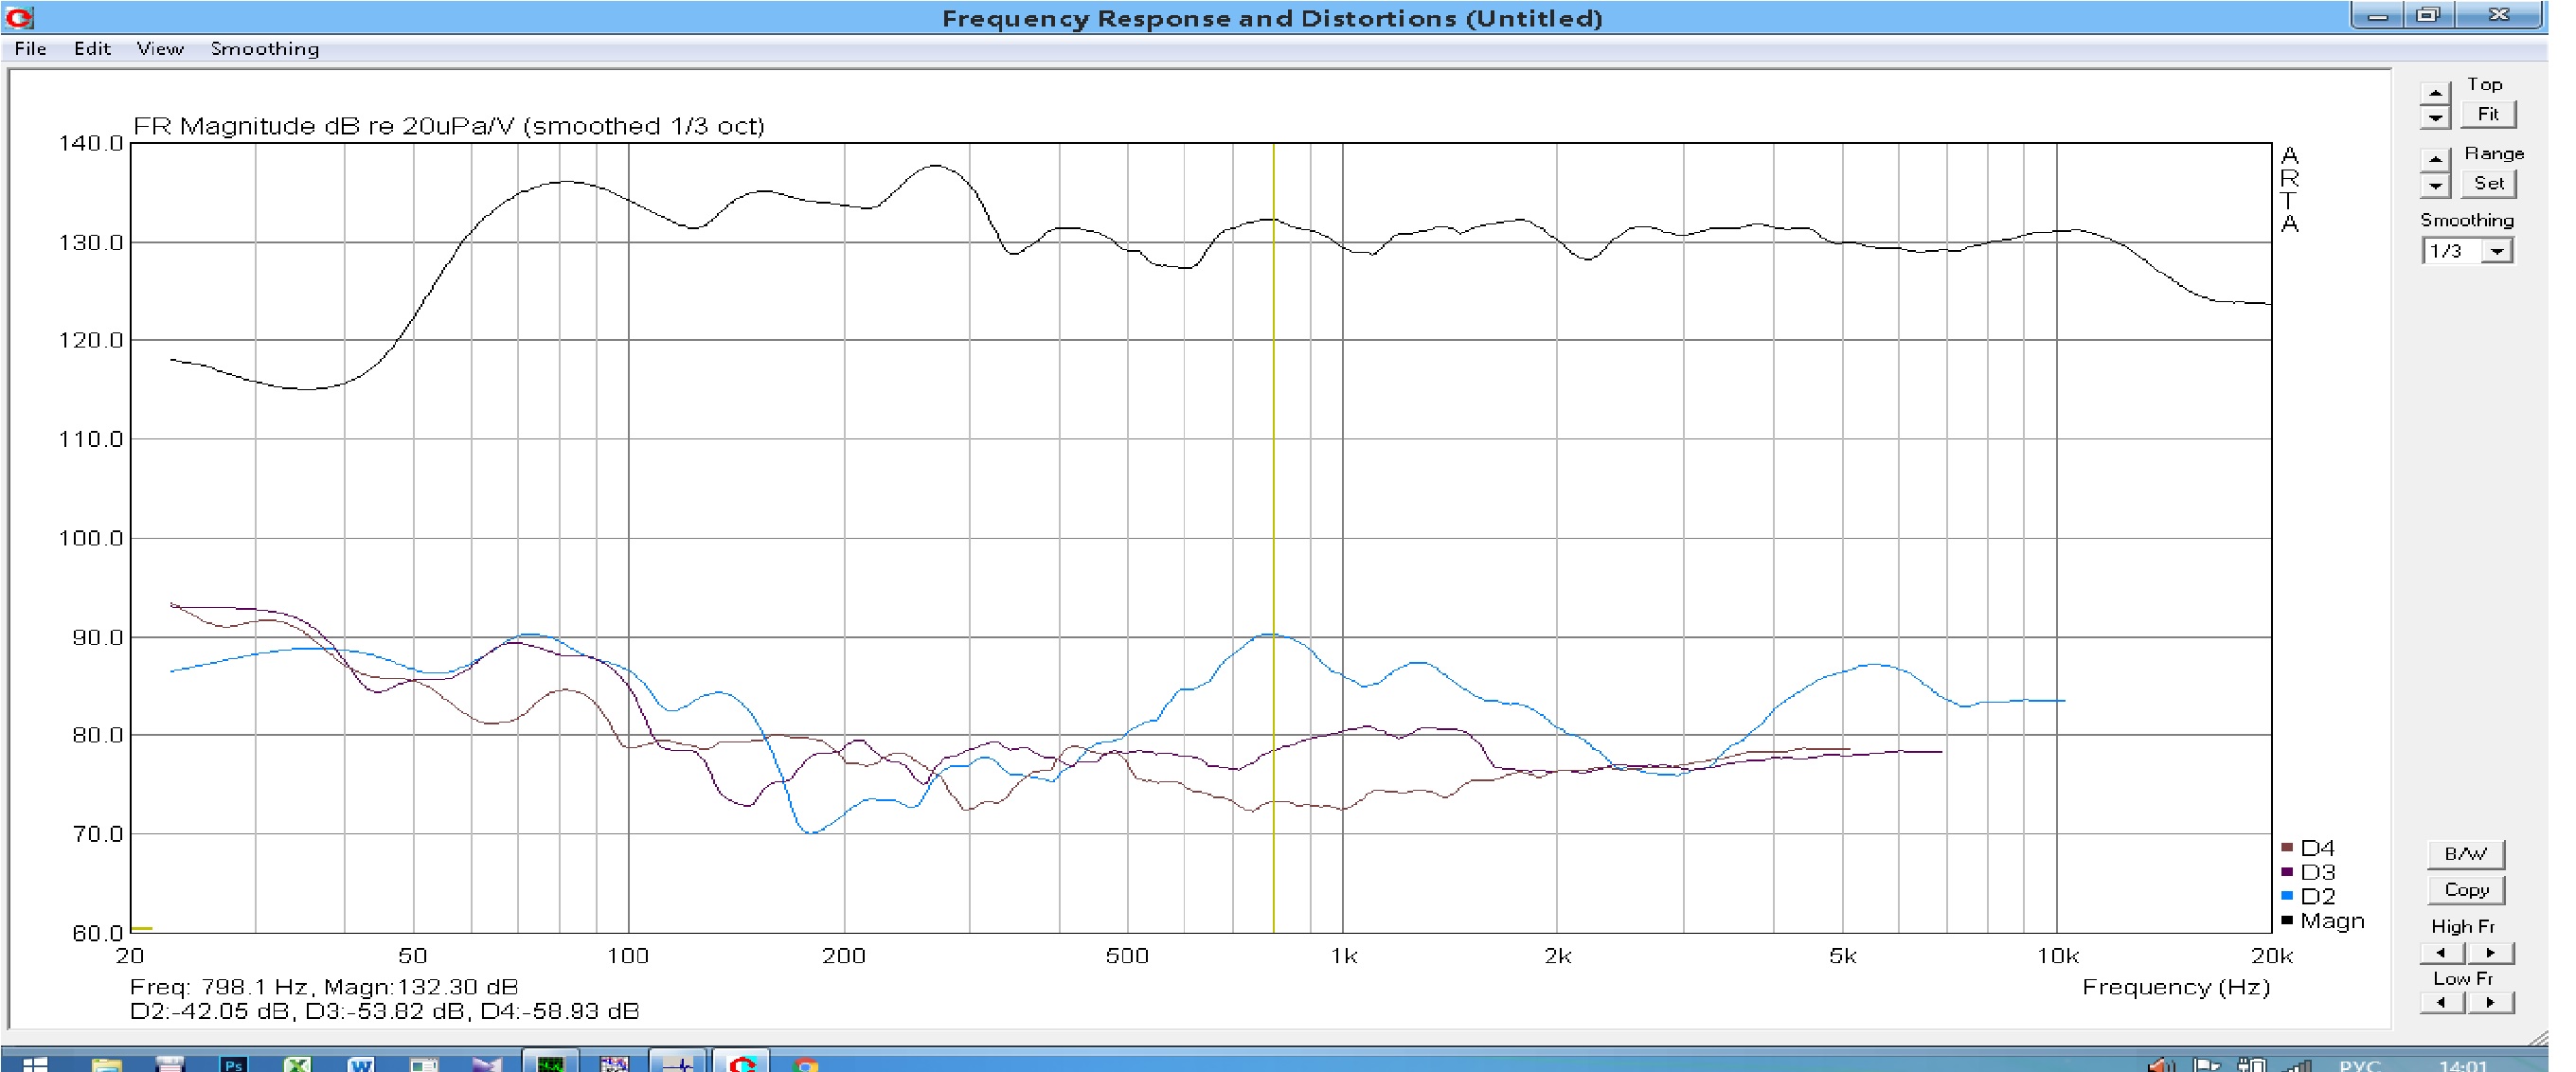
Task: Open the Edit menu
Action: [x=92, y=49]
